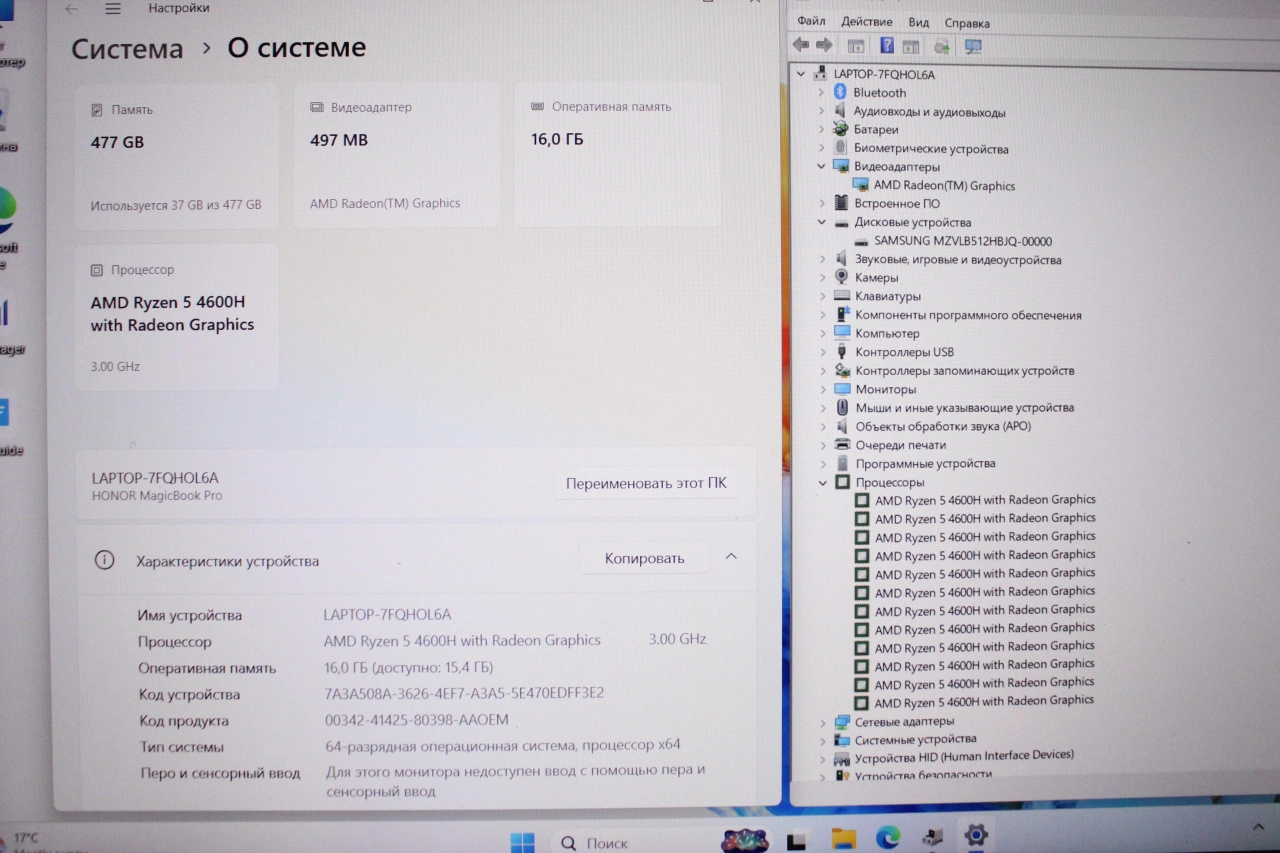Click product code 00342-41425-80398-AAOEM

pos(417,720)
